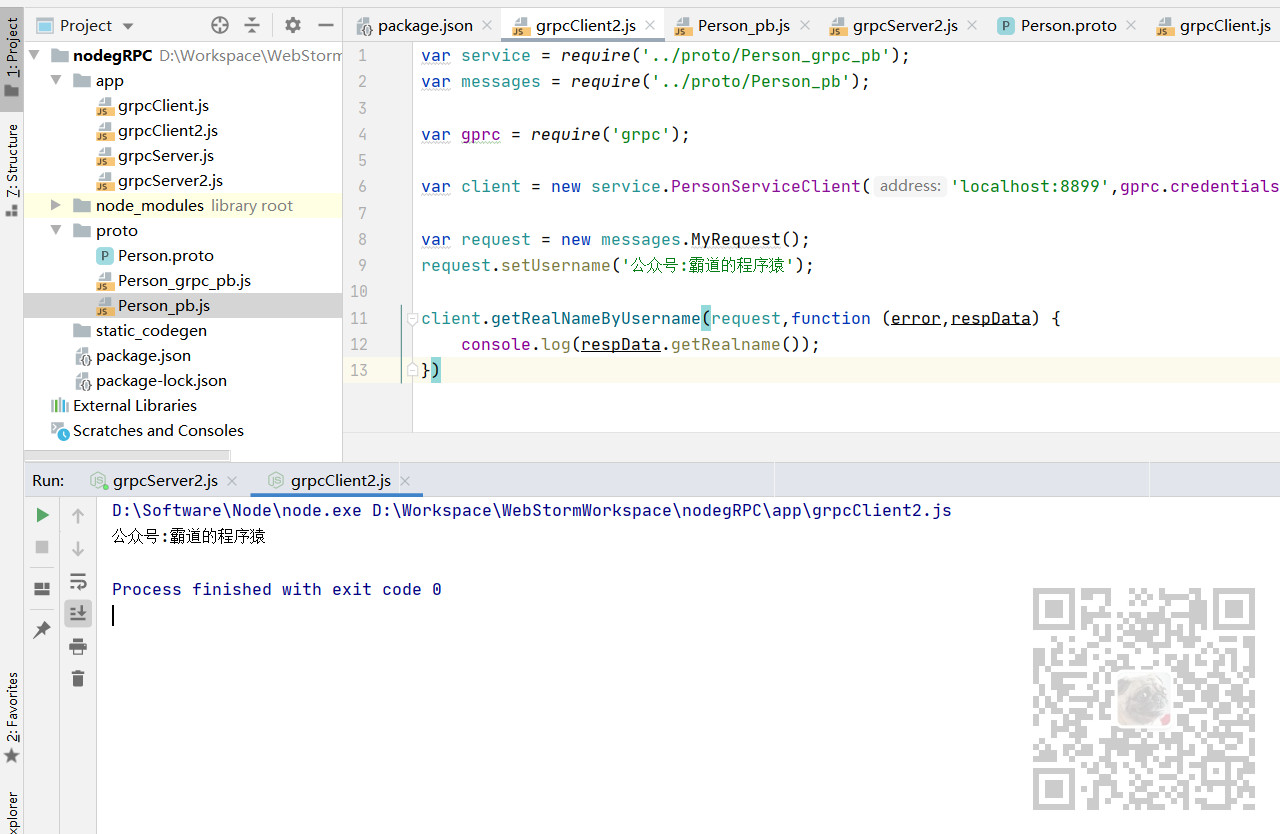Viewport: 1280px width, 834px height.
Task: Select grpcClient2.js in project tree
Action: pyautogui.click(x=167, y=130)
